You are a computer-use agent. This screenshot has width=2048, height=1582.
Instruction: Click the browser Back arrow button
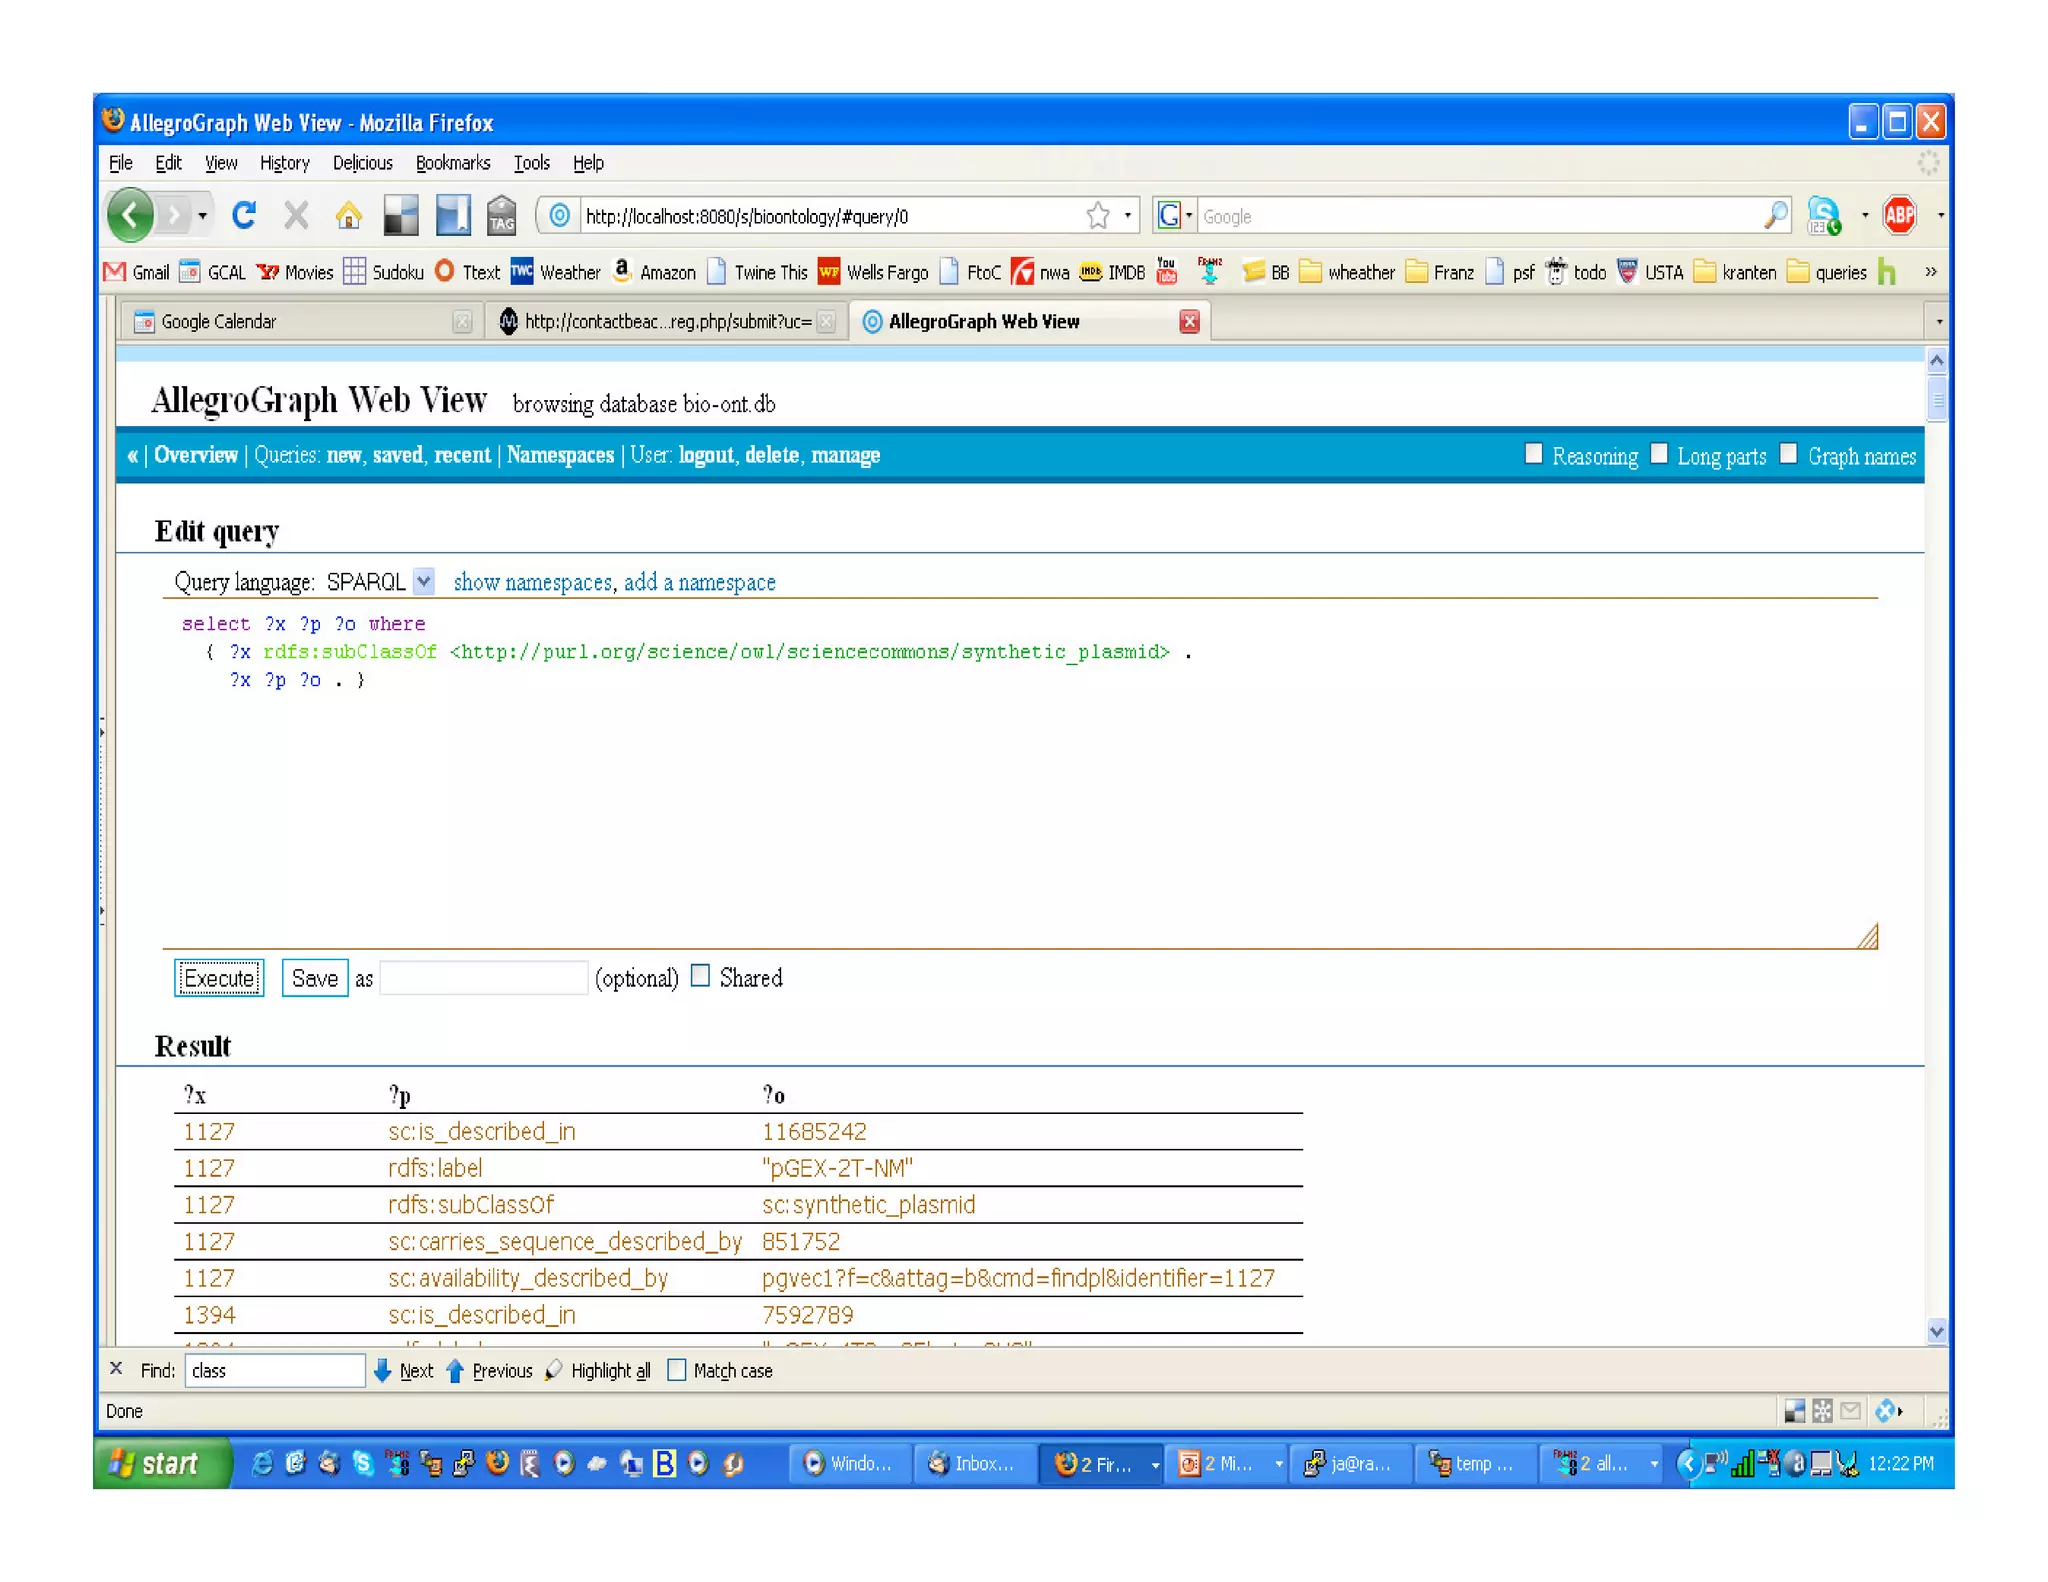130,215
